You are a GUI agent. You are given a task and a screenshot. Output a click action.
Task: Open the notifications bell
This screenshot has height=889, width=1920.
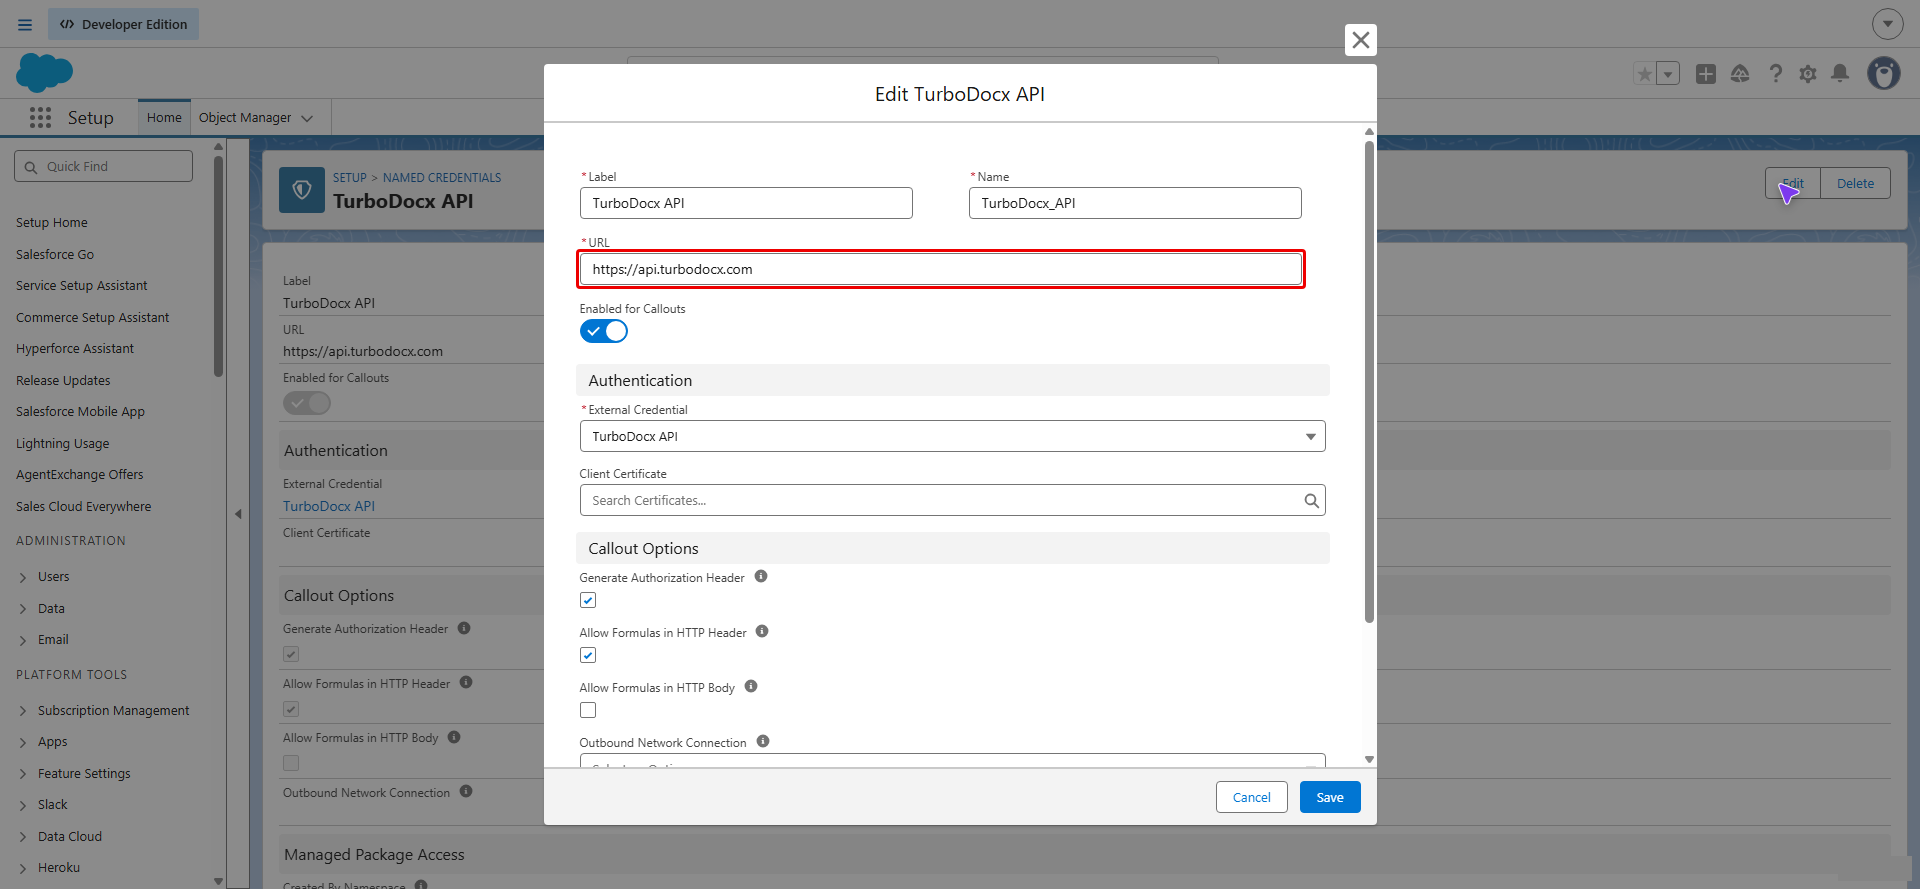1840,74
